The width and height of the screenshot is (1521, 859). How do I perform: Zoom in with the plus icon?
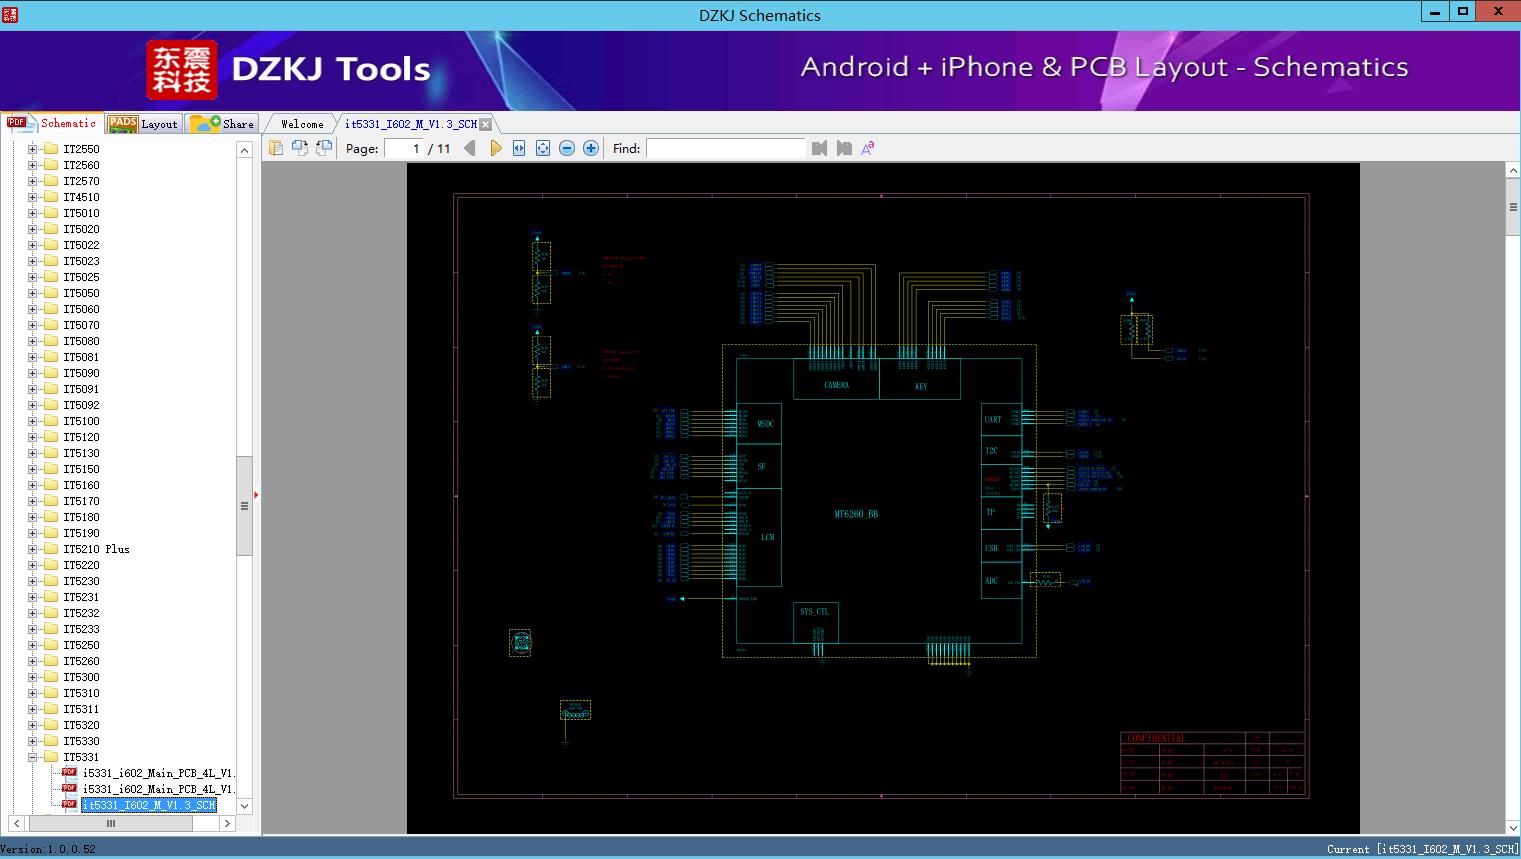pyautogui.click(x=591, y=148)
